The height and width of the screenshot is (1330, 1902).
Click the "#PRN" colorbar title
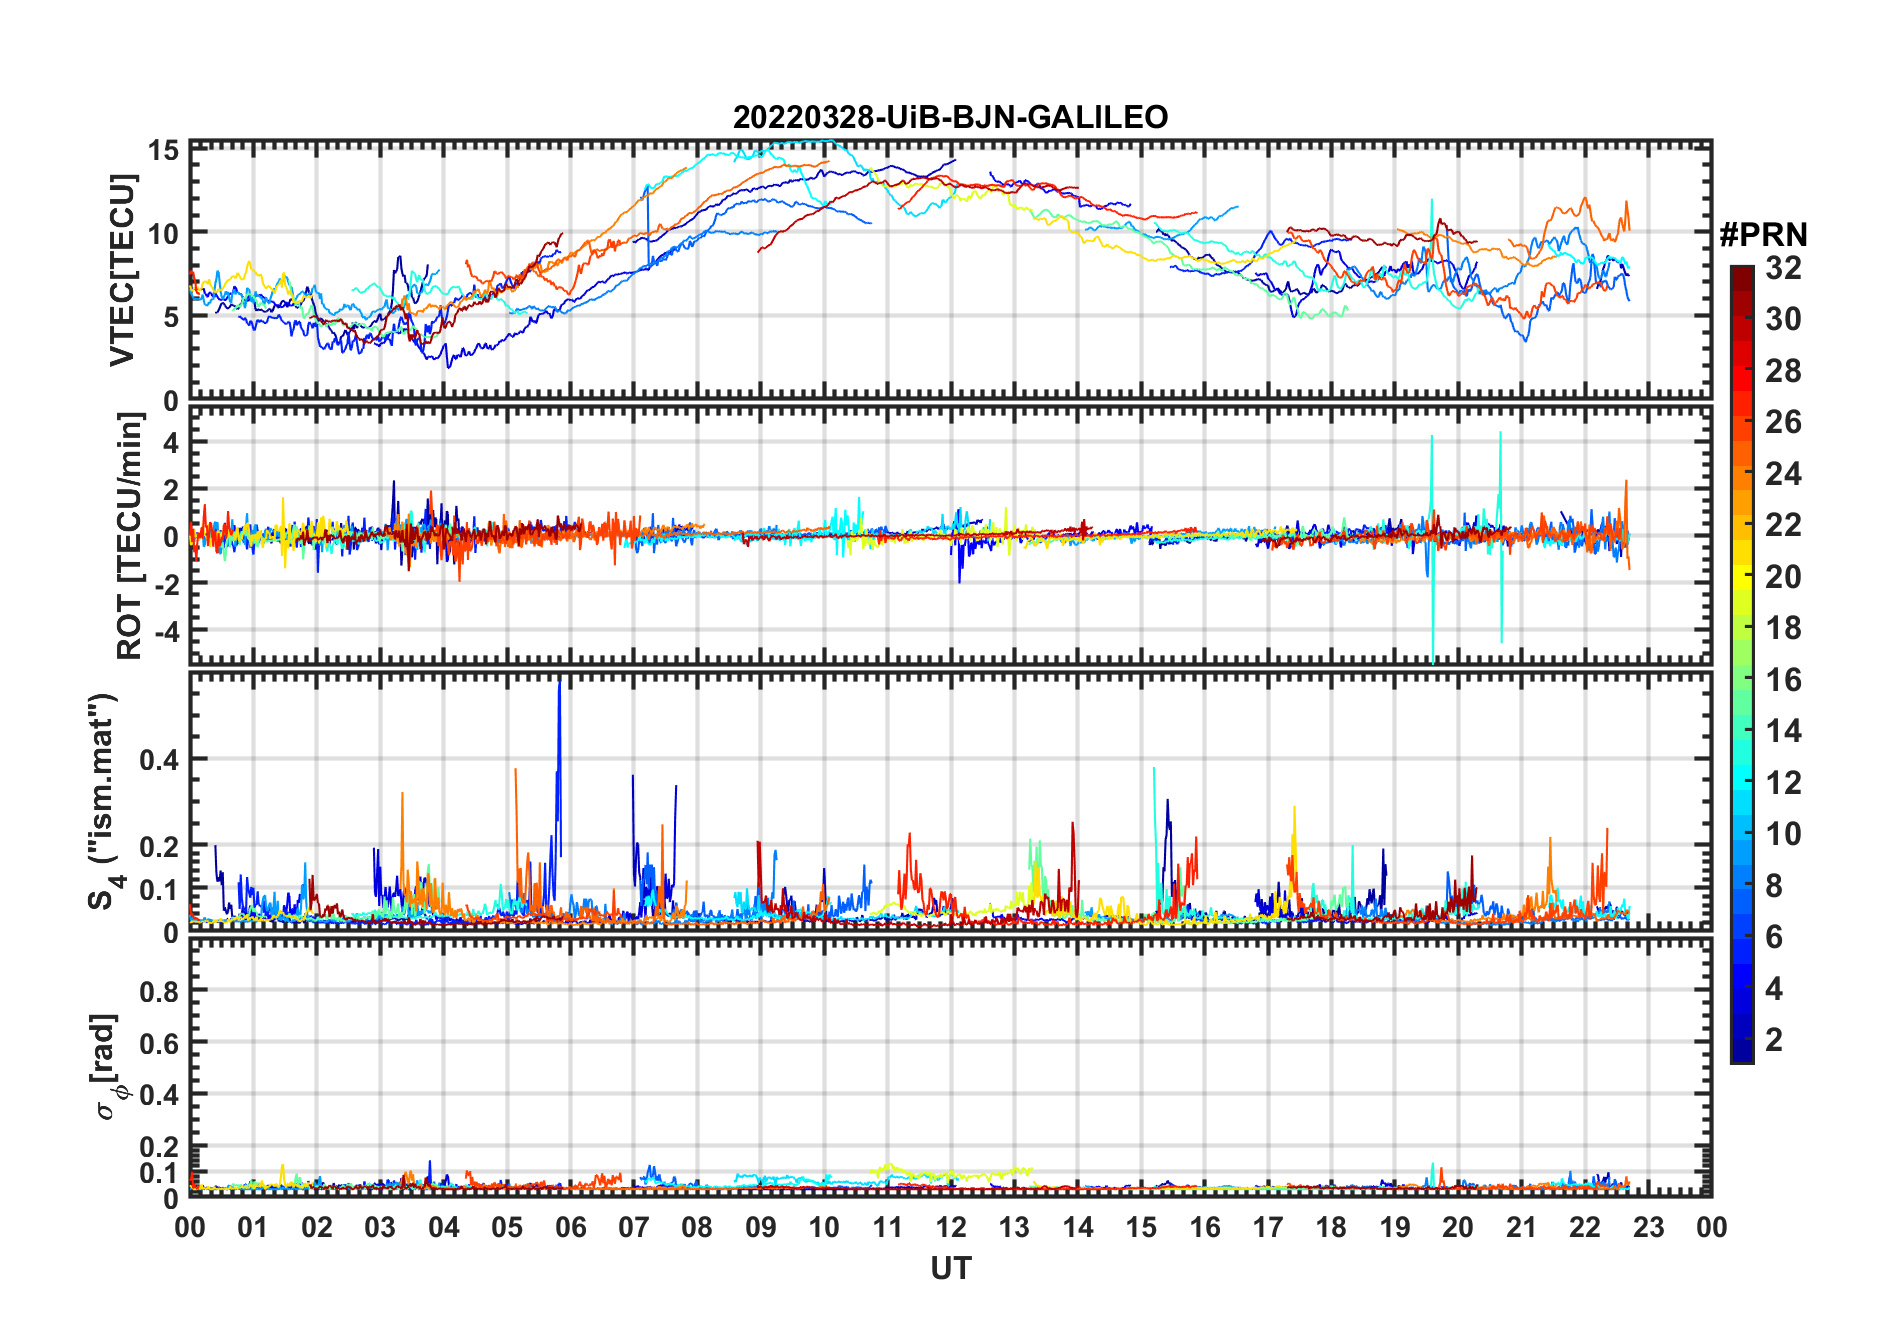1764,235
